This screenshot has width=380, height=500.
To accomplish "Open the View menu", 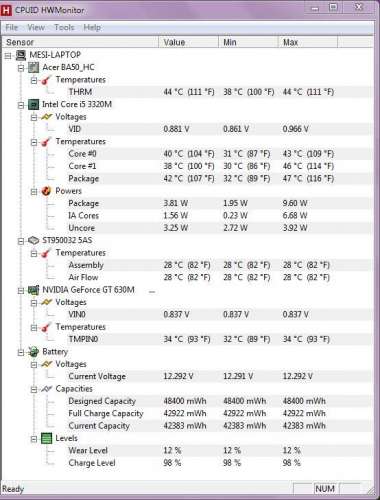I will (36, 27).
